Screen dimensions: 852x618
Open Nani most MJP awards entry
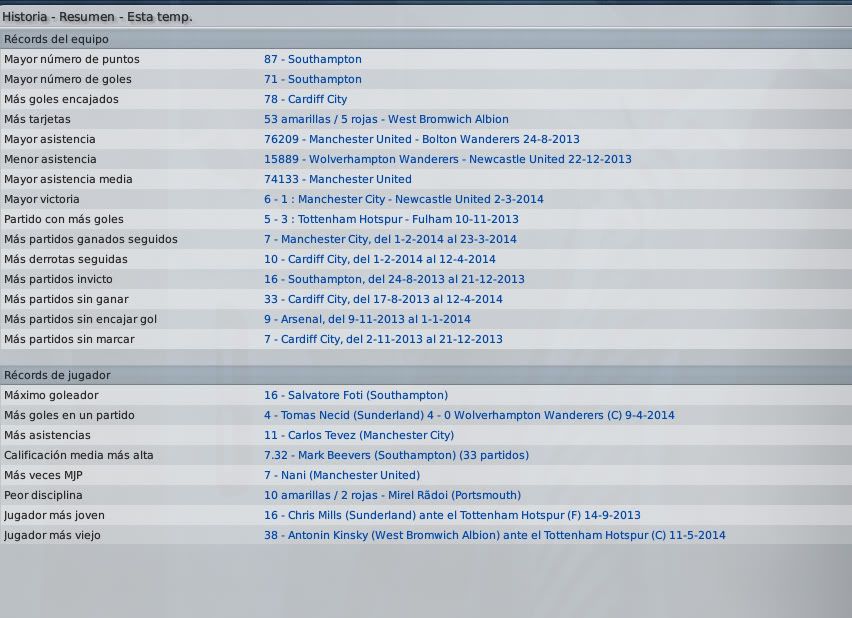[342, 476]
